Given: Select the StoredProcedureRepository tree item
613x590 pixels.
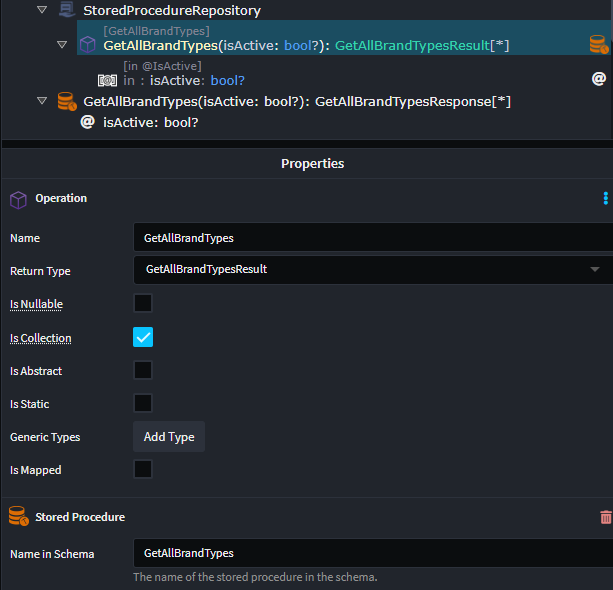Looking at the screenshot, I should coord(172,11).
